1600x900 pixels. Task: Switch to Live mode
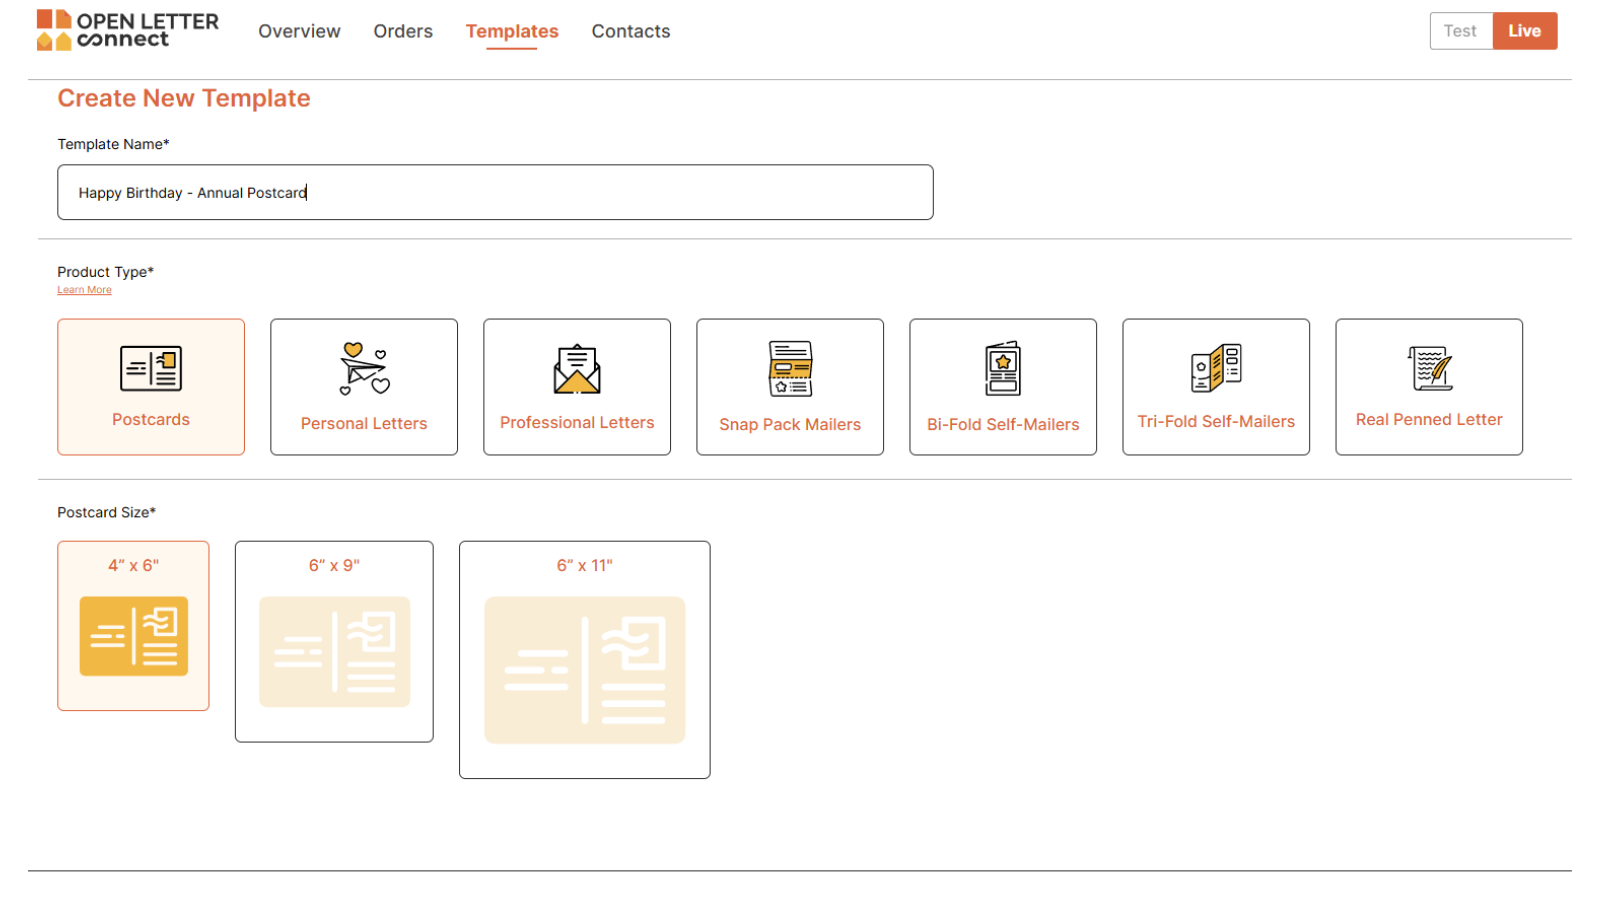pyautogui.click(x=1524, y=31)
